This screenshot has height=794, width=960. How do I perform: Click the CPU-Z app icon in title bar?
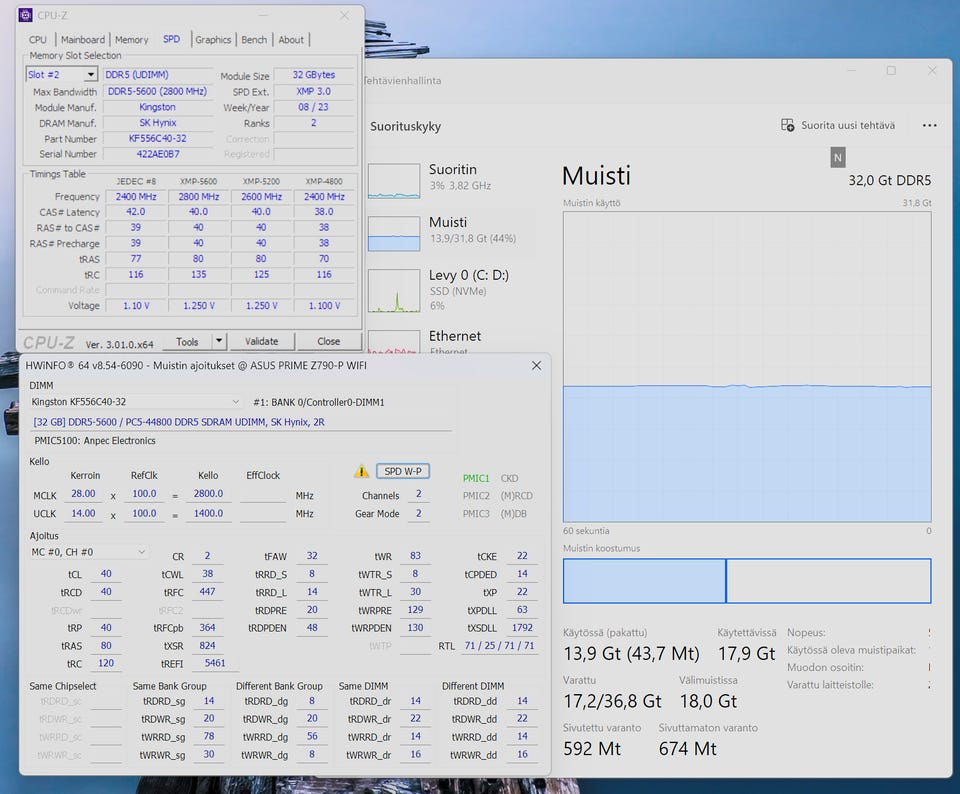click(25, 15)
